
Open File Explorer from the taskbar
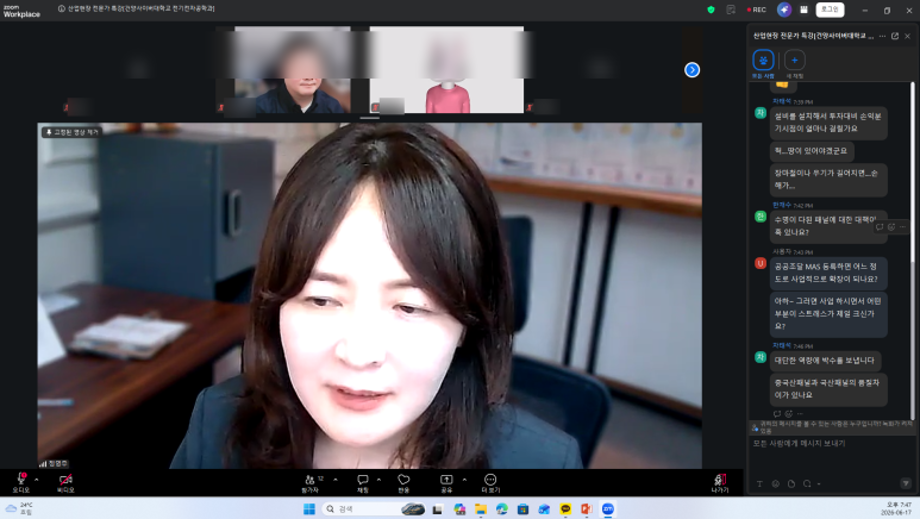coord(481,509)
